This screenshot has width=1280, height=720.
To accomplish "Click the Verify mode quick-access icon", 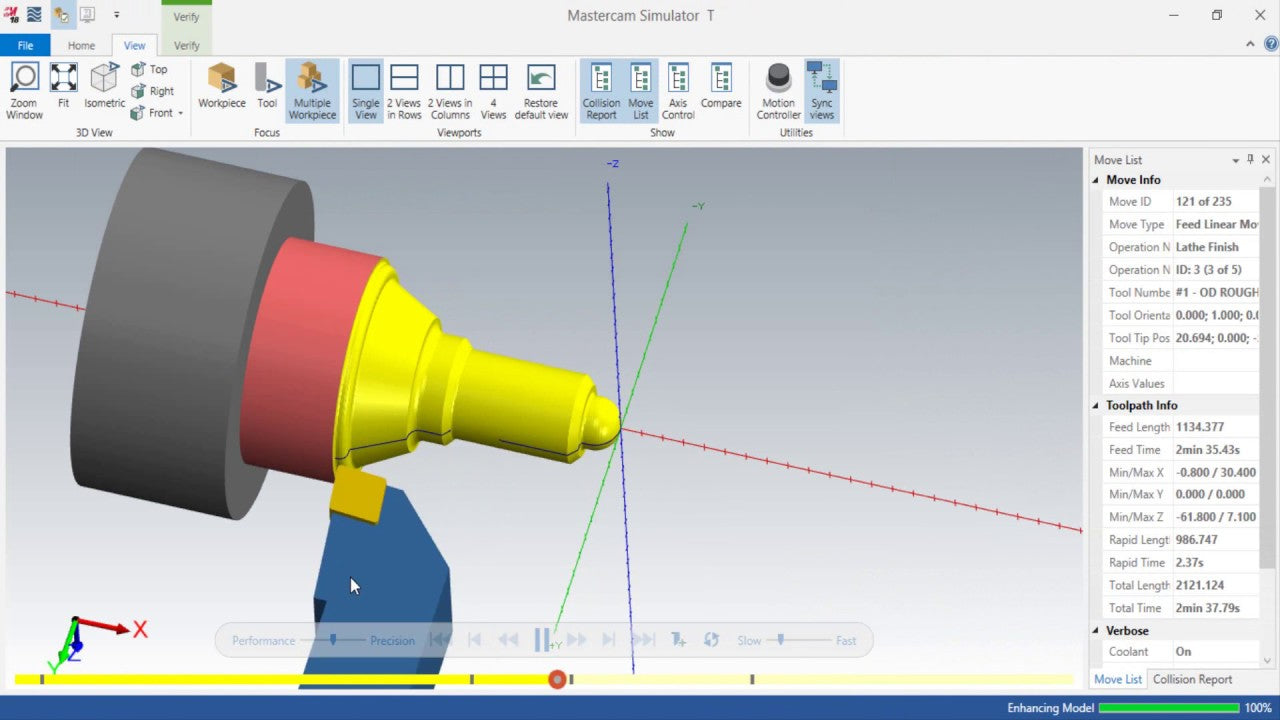I will point(62,15).
